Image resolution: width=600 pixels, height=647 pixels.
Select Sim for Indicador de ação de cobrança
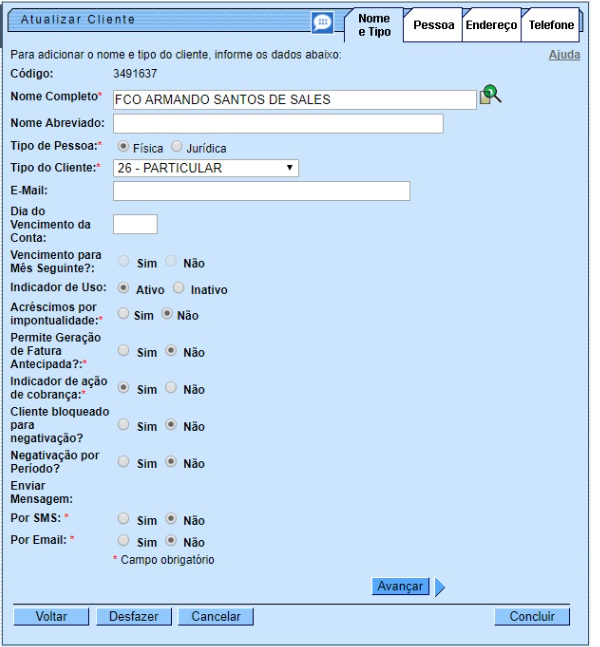click(123, 388)
